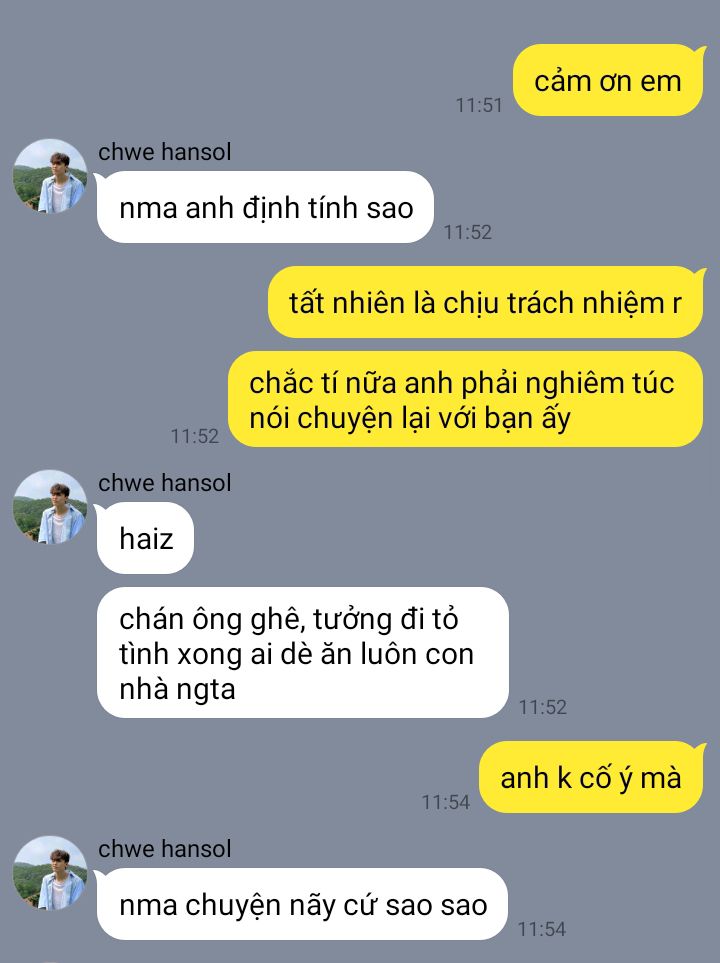The width and height of the screenshot is (720, 963).
Task: Open the avatar beside 'nma anh định tính sao'
Action: click(x=50, y=176)
